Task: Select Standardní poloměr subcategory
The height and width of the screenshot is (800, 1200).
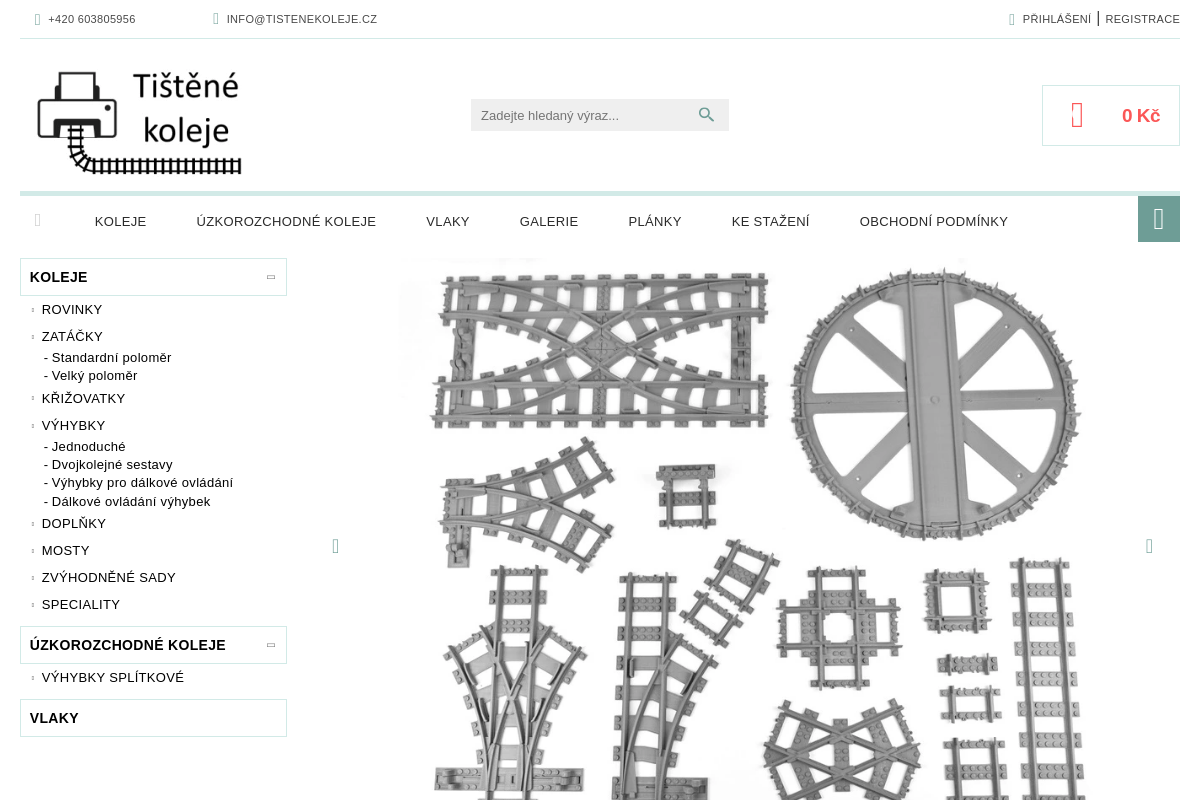Action: [x=108, y=357]
